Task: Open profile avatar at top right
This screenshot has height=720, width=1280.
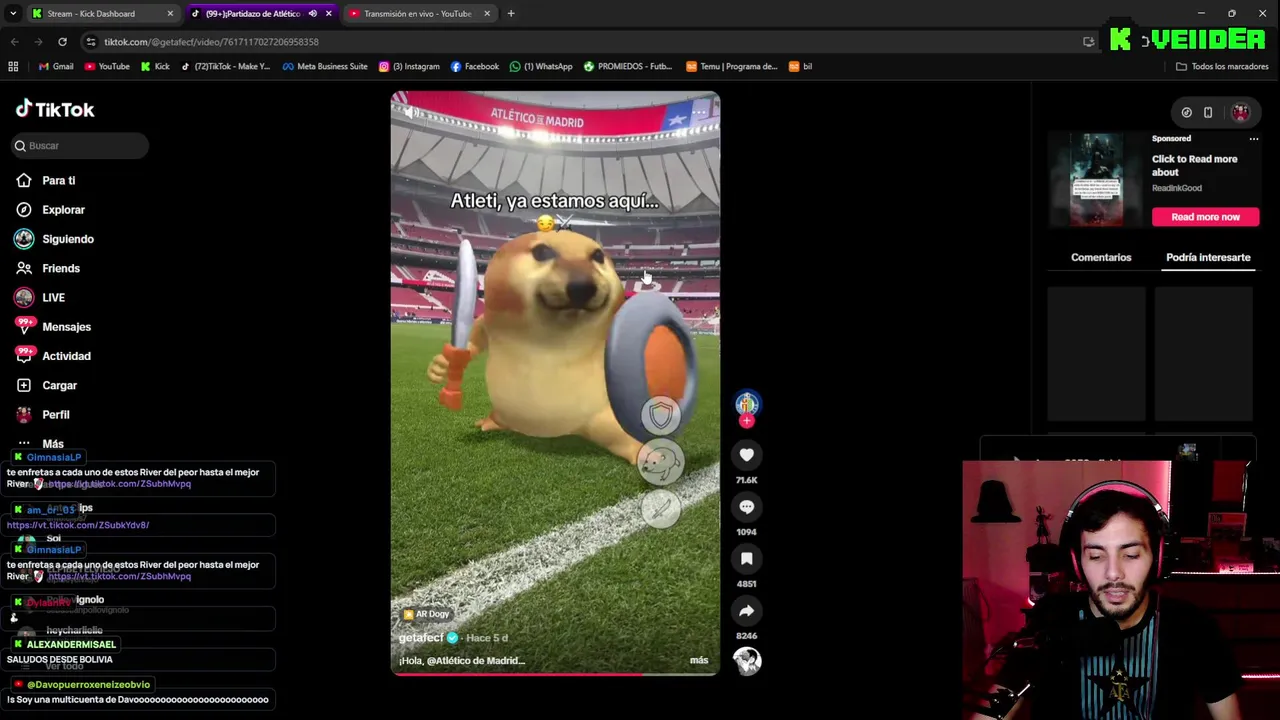Action: coord(1240,112)
